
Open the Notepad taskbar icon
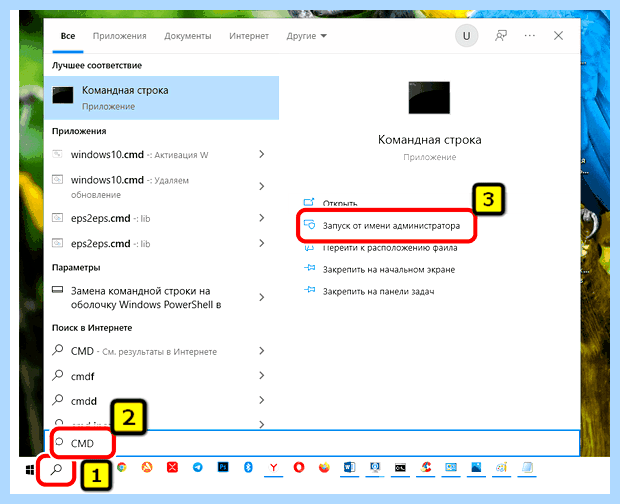tap(527, 468)
